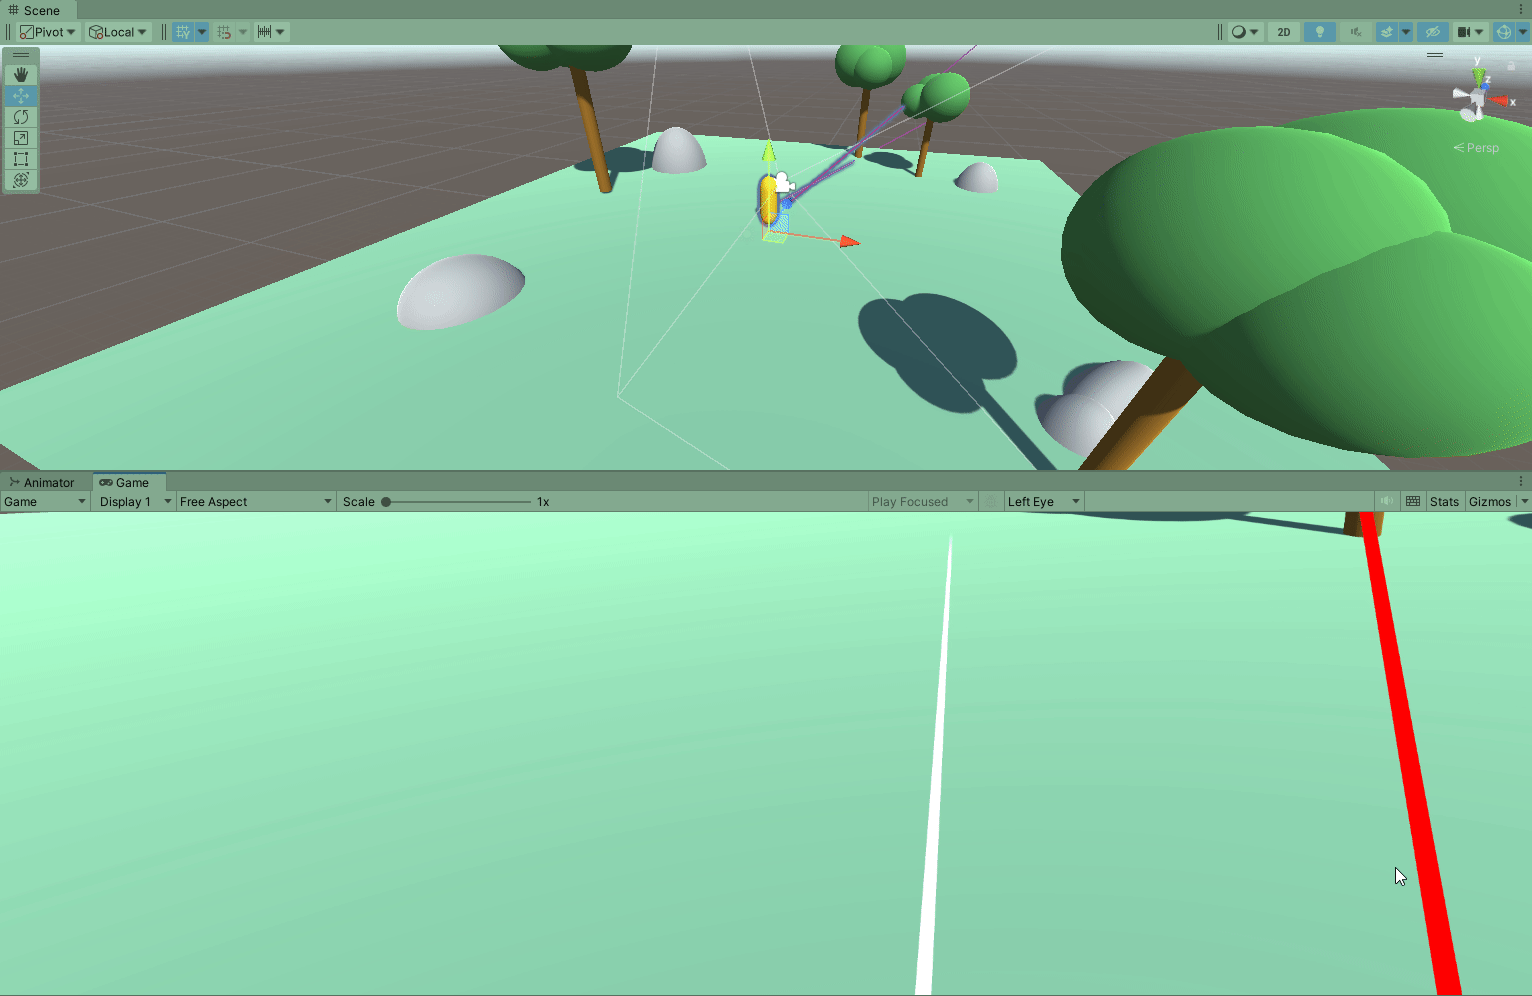Switch to the Animator tab
The image size is (1532, 996).
(42, 482)
